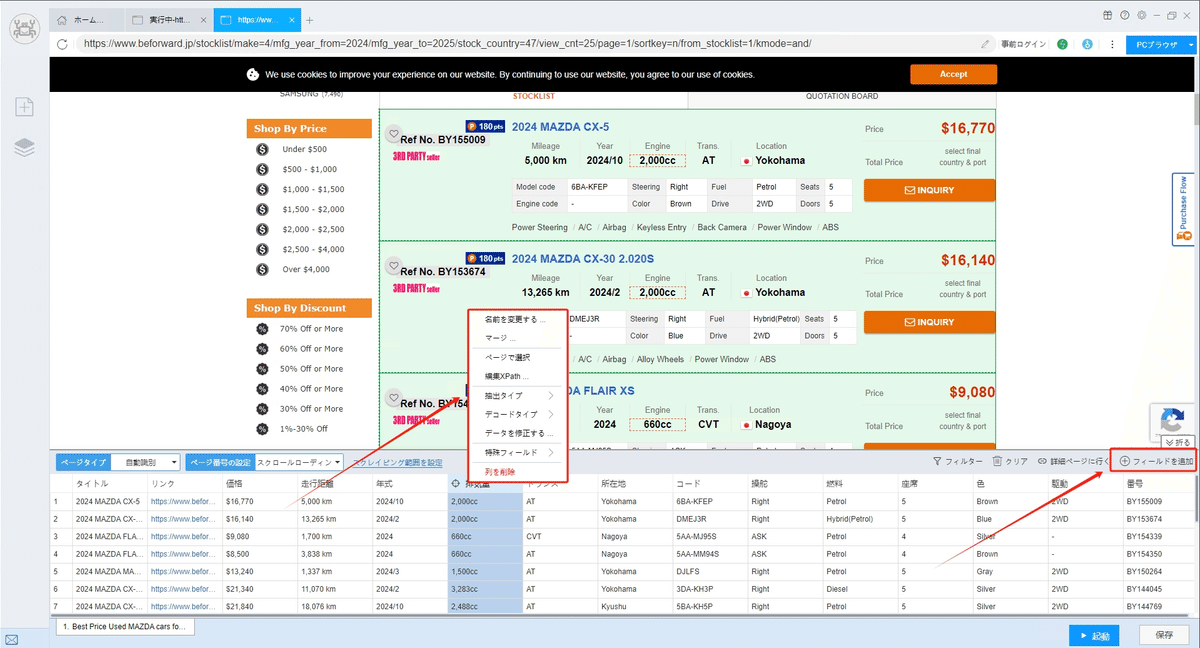Click the green circle icon near 事前ログイン

[x=1062, y=44]
